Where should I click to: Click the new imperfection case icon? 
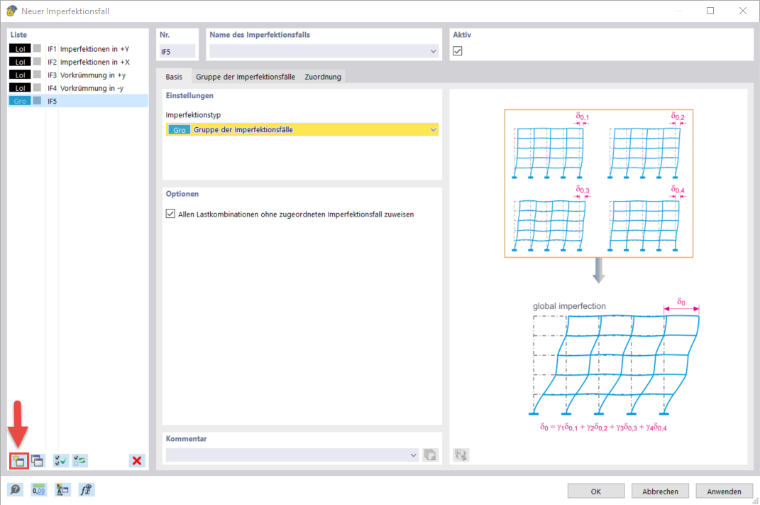(19, 460)
